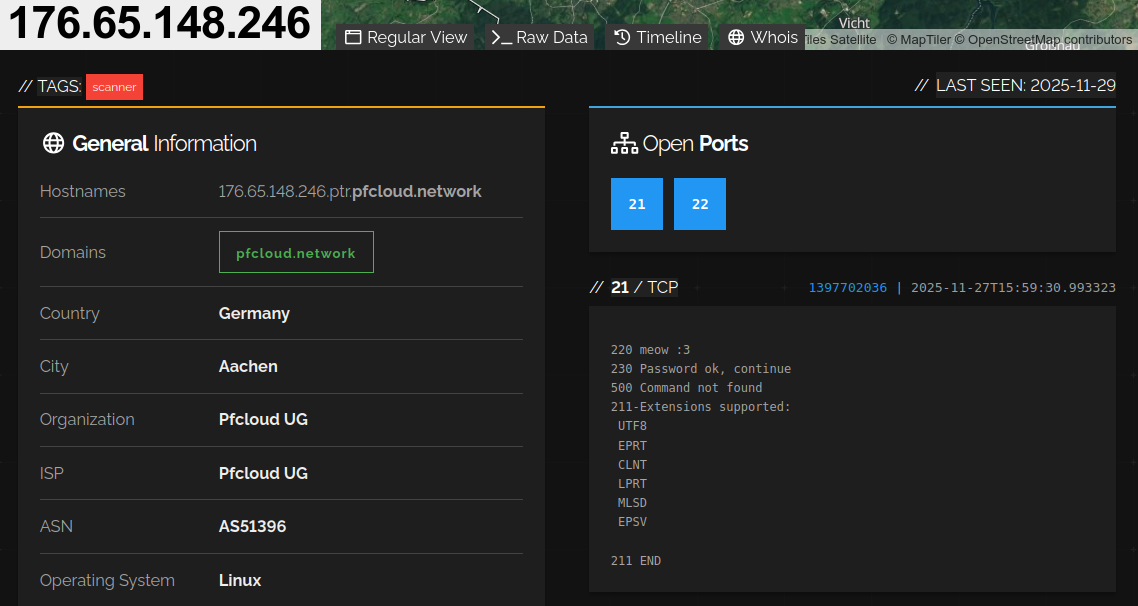Click the clock icon on the Timeline tab

pos(622,37)
